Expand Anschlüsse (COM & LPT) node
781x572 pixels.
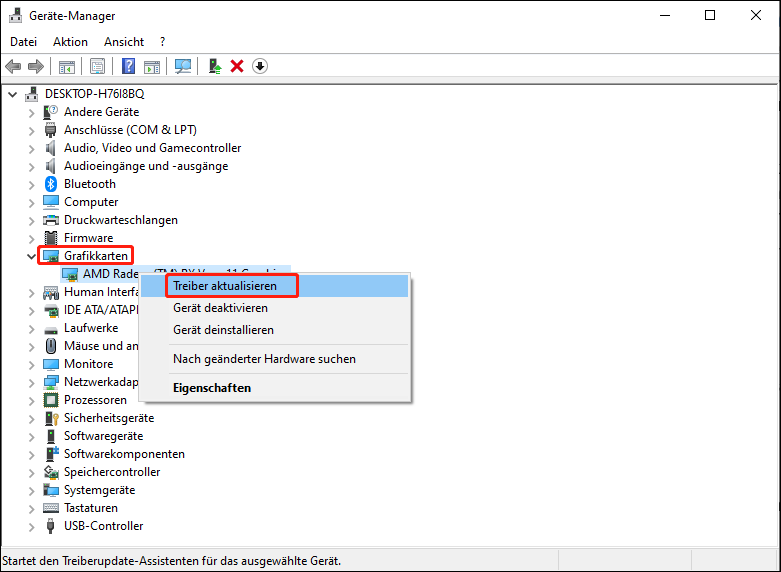[x=31, y=131]
